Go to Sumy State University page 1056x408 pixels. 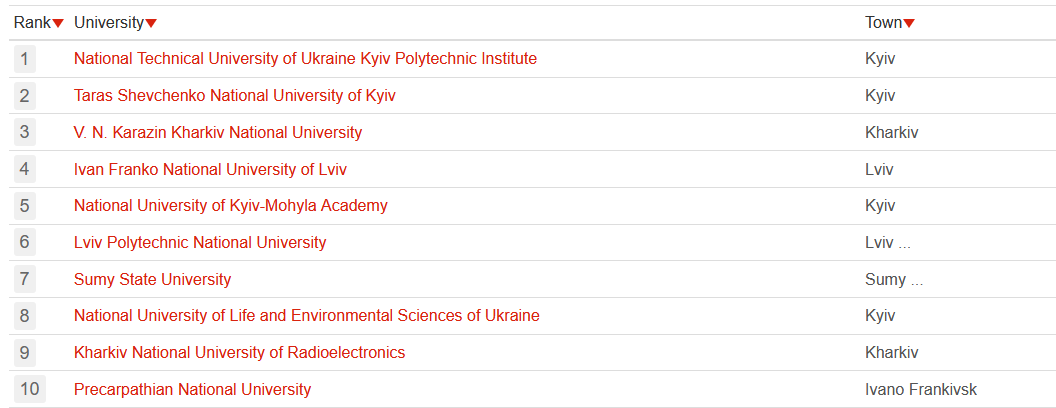152,279
